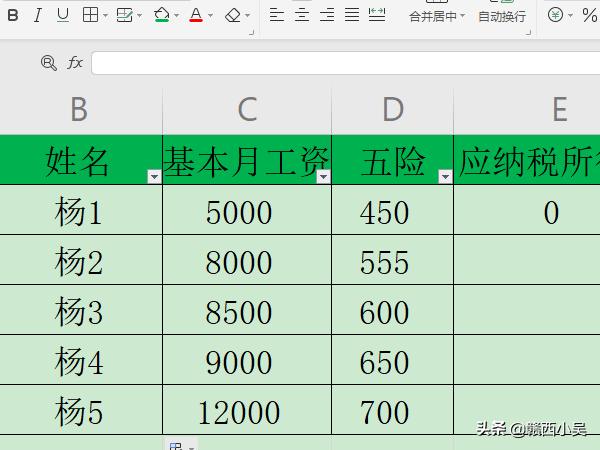Click autofill options icon below table

click(x=181, y=445)
